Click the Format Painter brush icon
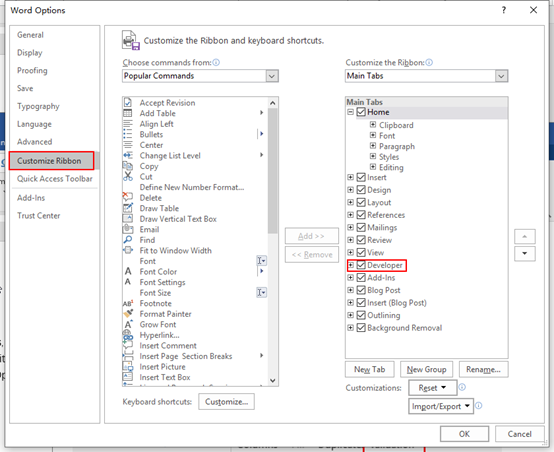554x452 pixels. (128, 313)
